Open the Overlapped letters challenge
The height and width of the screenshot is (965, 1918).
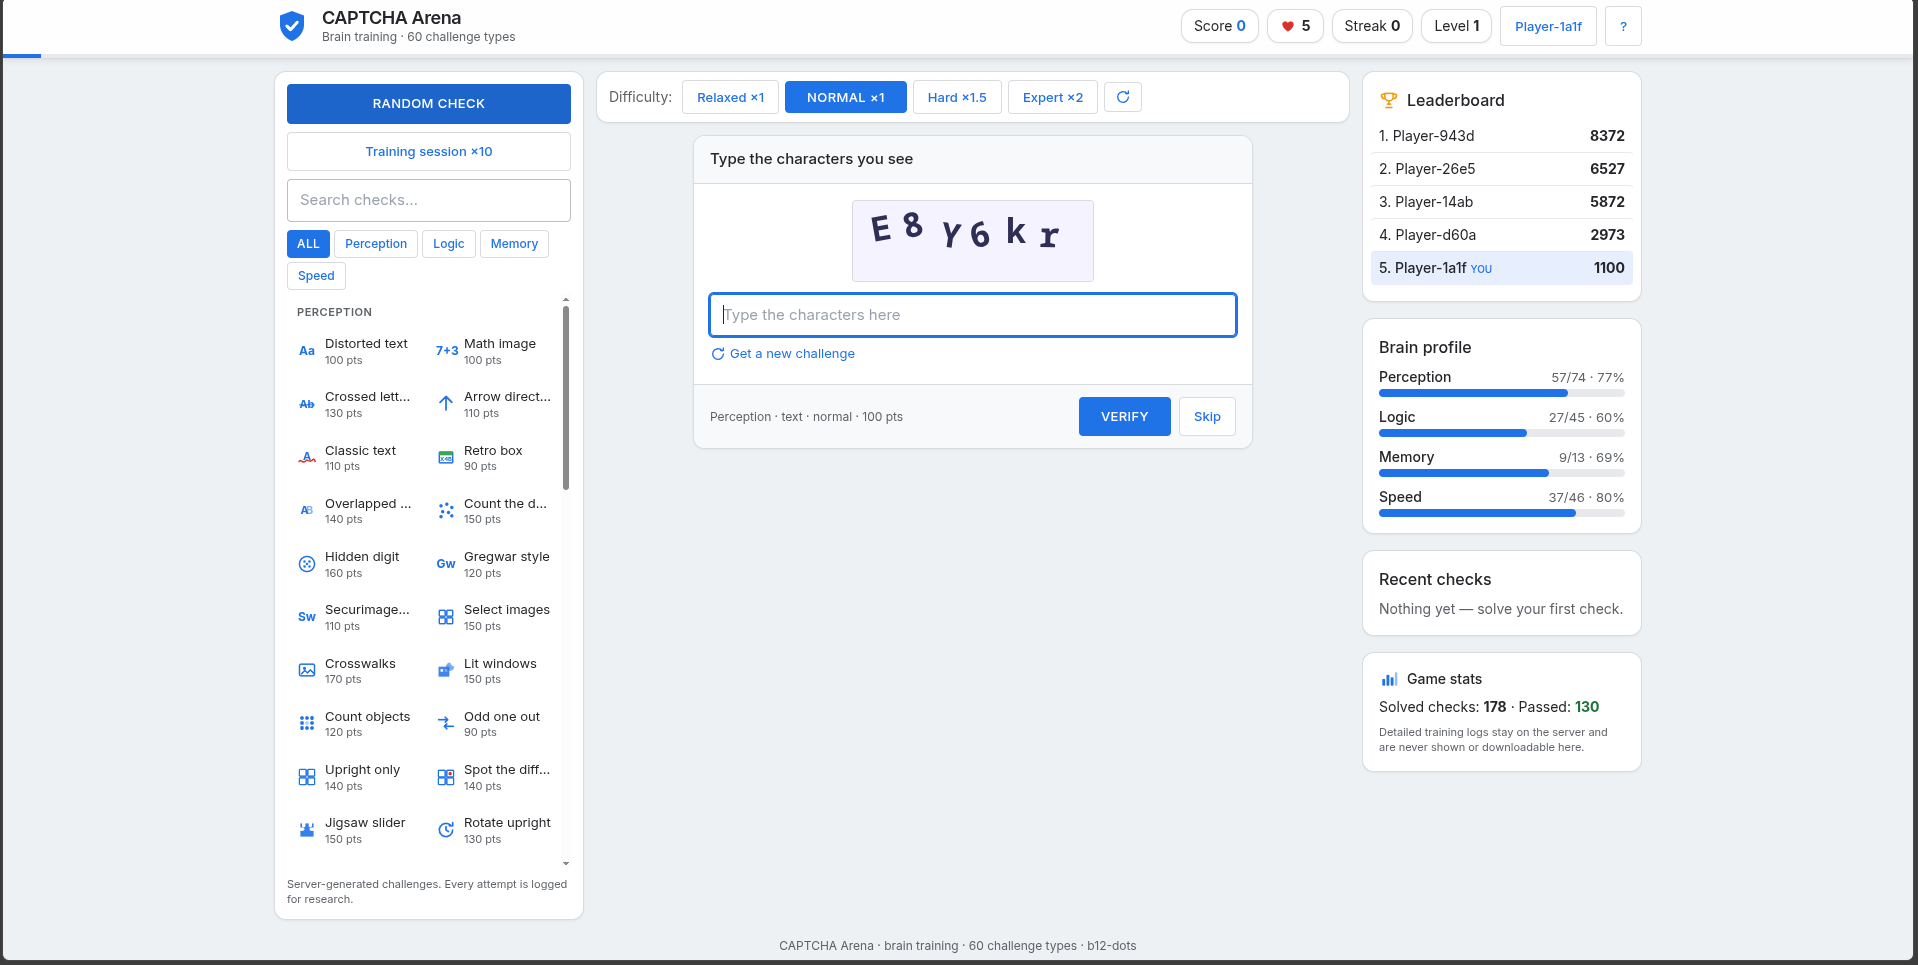point(356,511)
